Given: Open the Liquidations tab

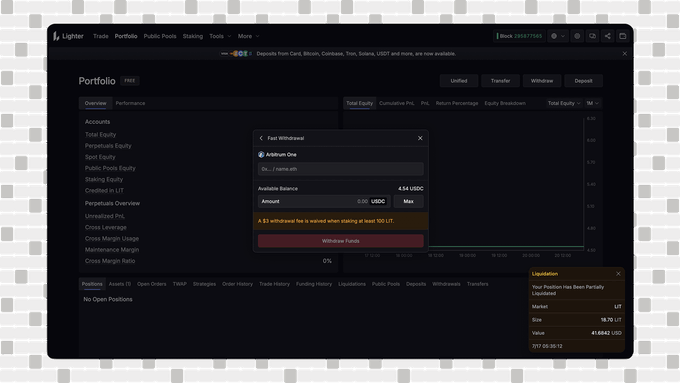Looking at the screenshot, I should coord(352,284).
